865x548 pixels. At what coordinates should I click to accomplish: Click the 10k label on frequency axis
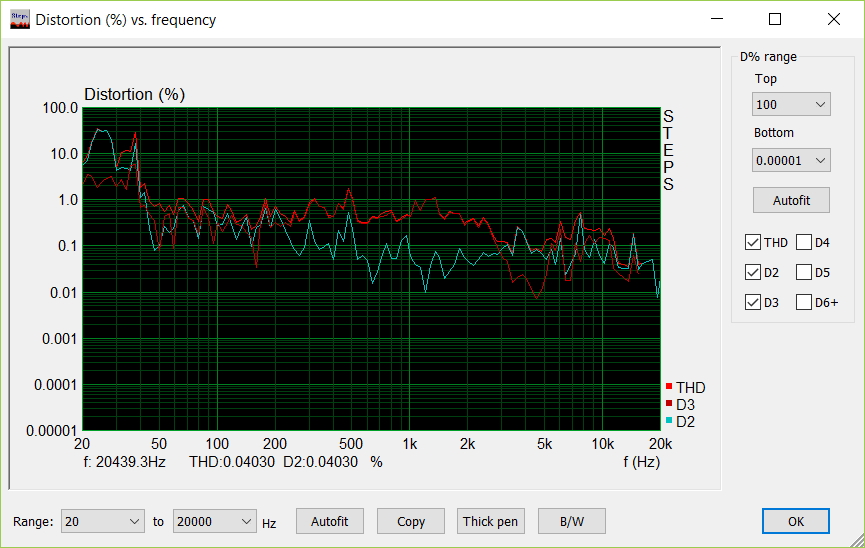[x=602, y=444]
